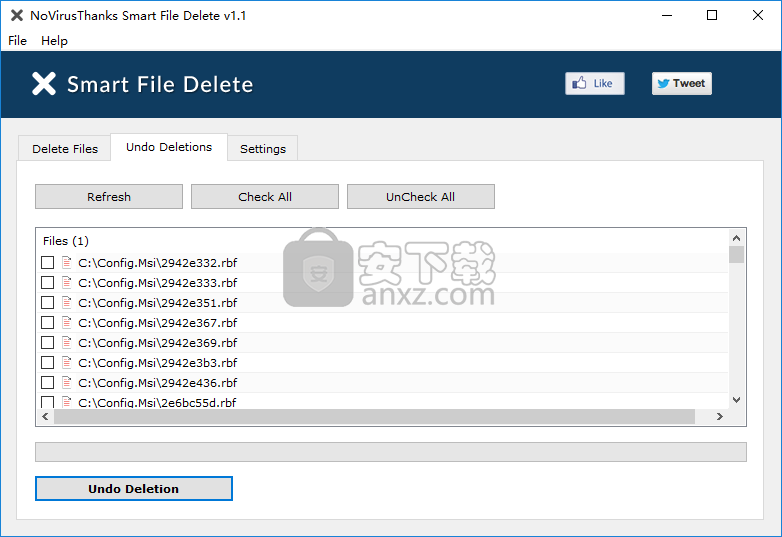The image size is (782, 537).
Task: Open the Help menu
Action: pyautogui.click(x=54, y=40)
